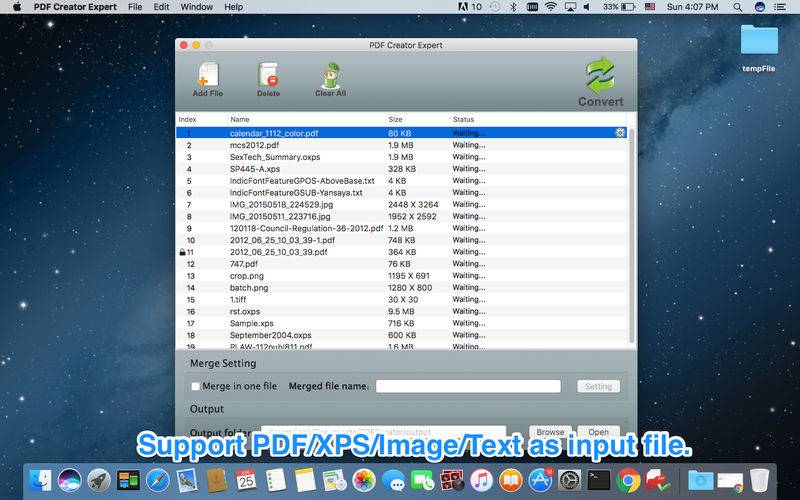Select the batch.png file row
Viewport: 800px width, 500px height.
pos(402,287)
